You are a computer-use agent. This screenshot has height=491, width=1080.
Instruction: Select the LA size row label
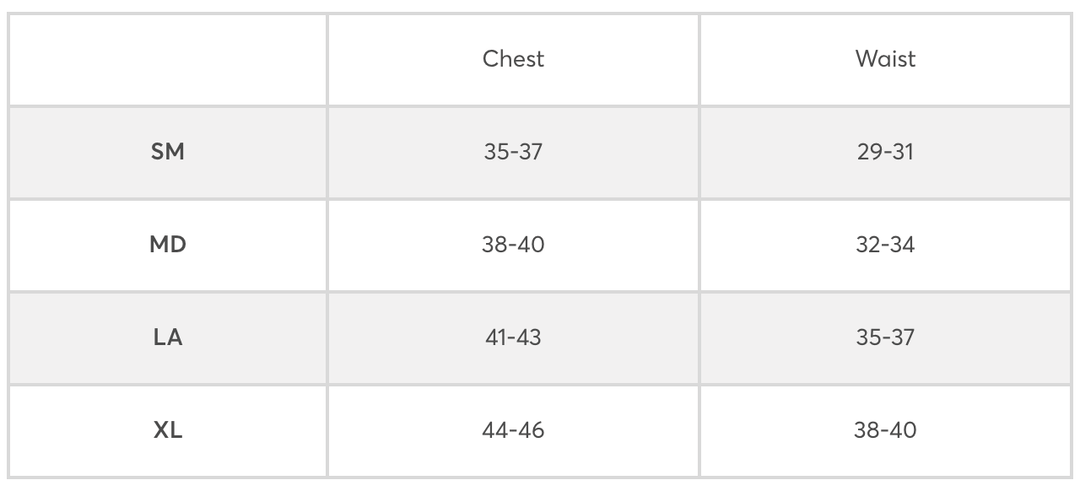168,338
